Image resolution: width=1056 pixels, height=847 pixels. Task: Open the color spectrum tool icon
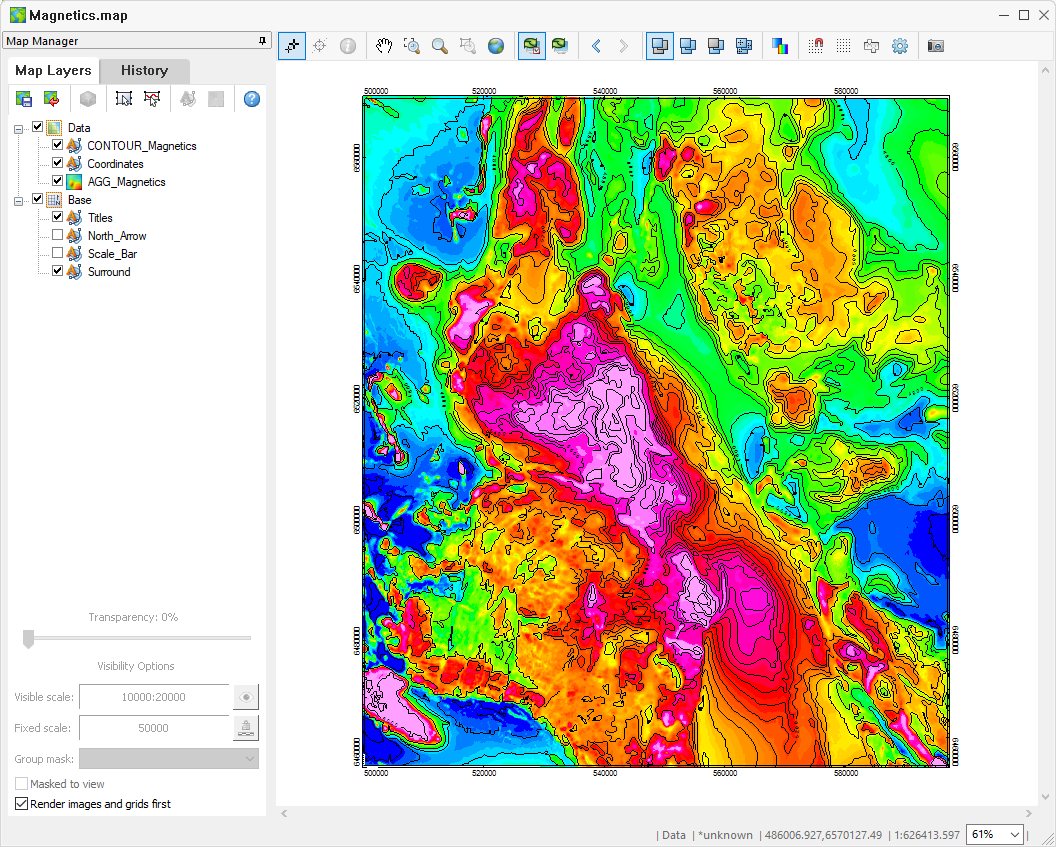[x=781, y=46]
